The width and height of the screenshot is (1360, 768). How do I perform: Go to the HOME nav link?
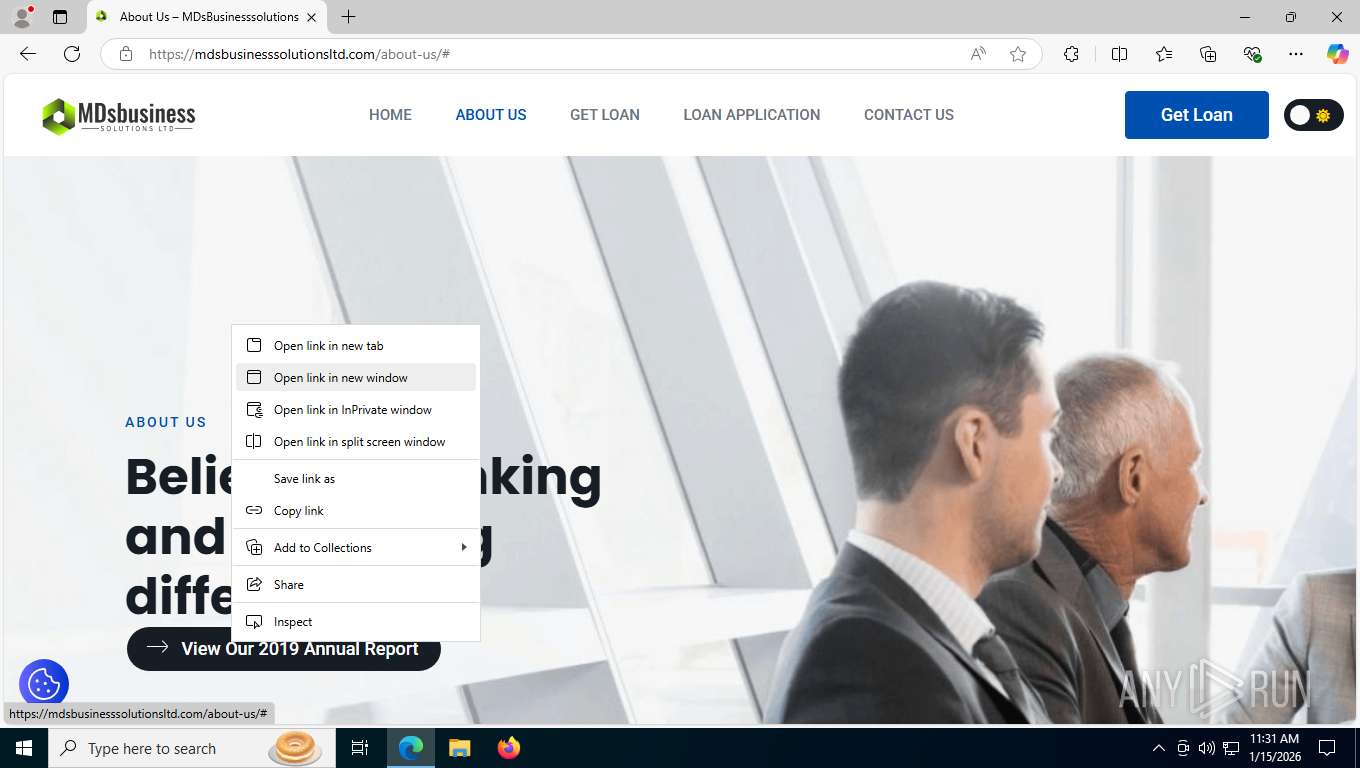pyautogui.click(x=390, y=115)
